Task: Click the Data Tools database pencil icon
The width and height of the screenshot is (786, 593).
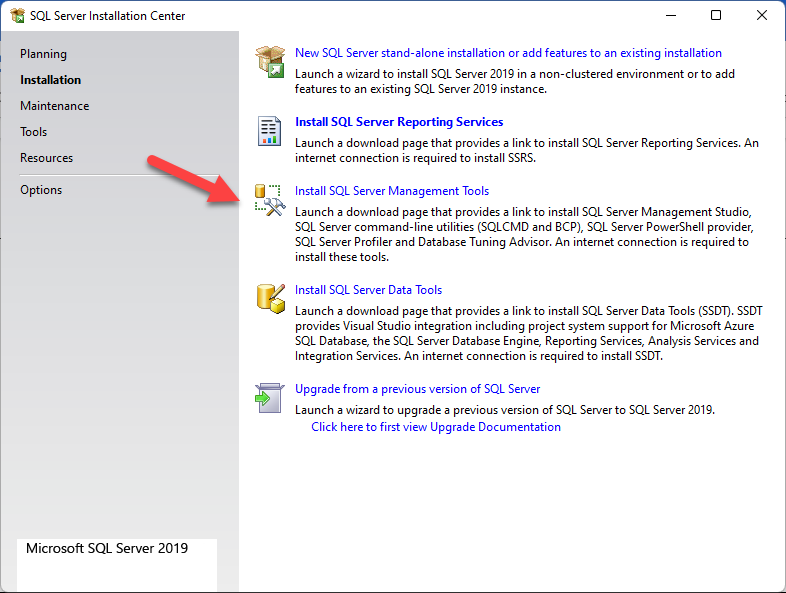Action: coord(271,299)
